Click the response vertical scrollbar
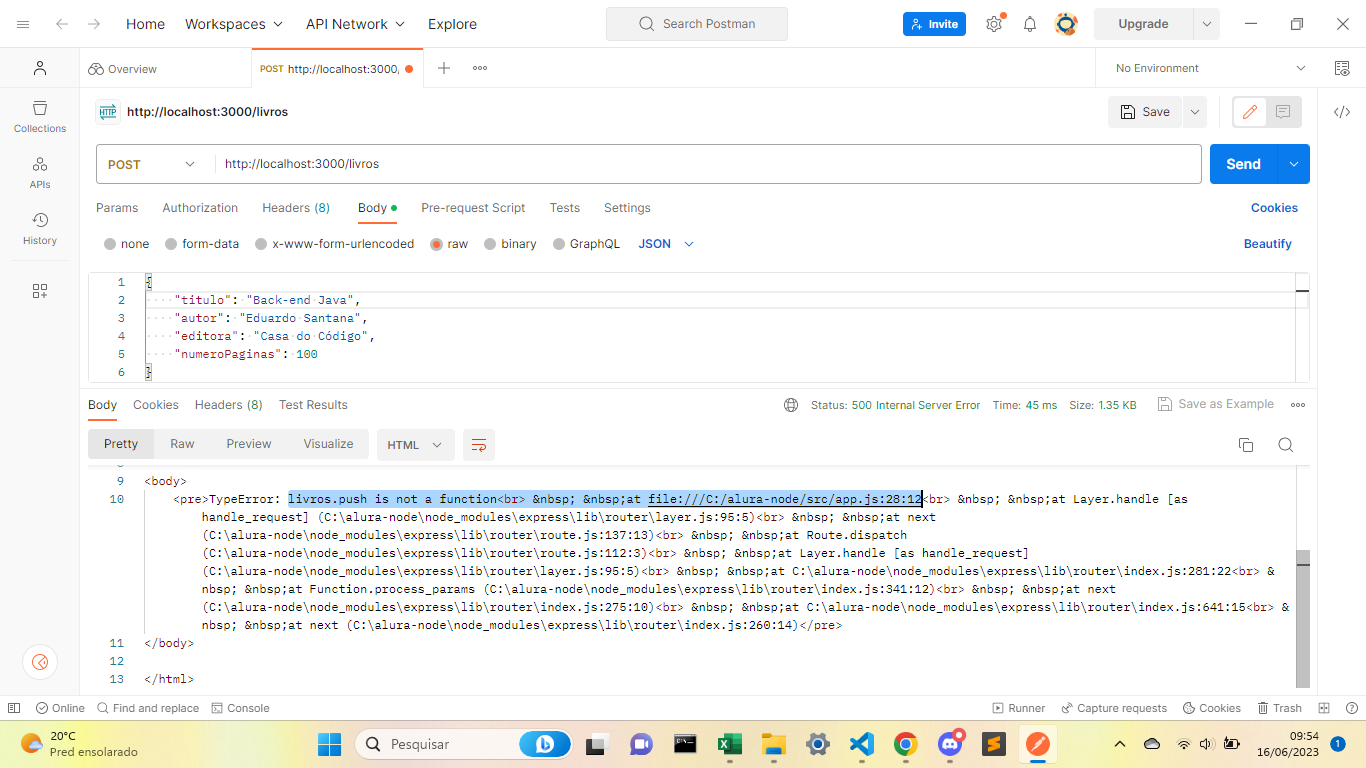 pos(1302,617)
